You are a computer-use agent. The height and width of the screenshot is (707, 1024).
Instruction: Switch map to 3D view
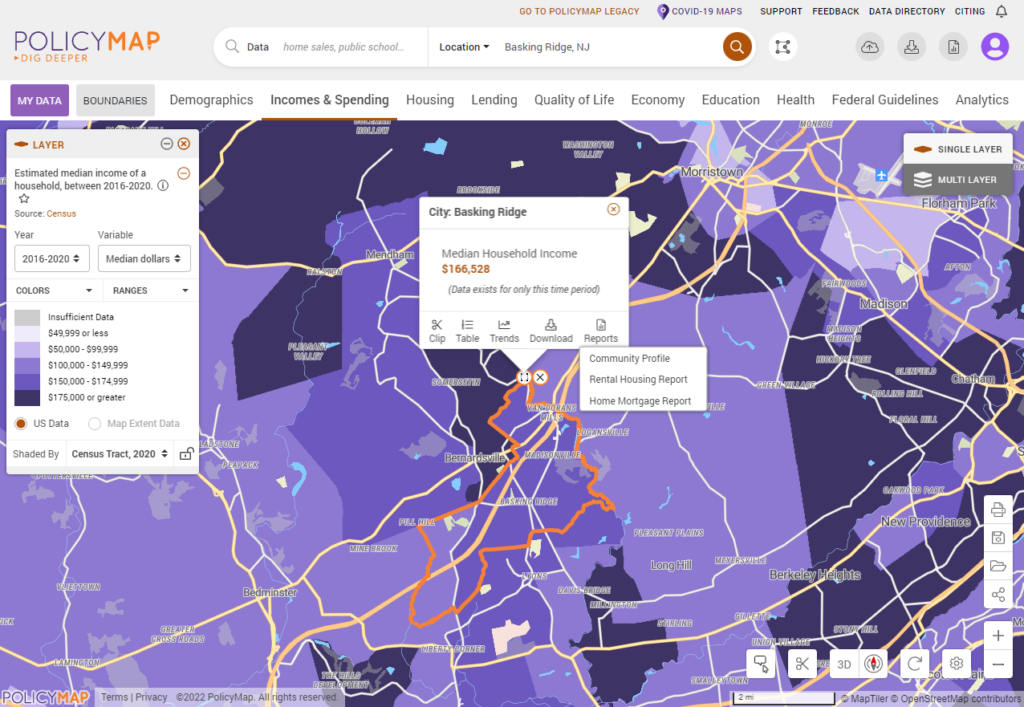pyautogui.click(x=844, y=664)
